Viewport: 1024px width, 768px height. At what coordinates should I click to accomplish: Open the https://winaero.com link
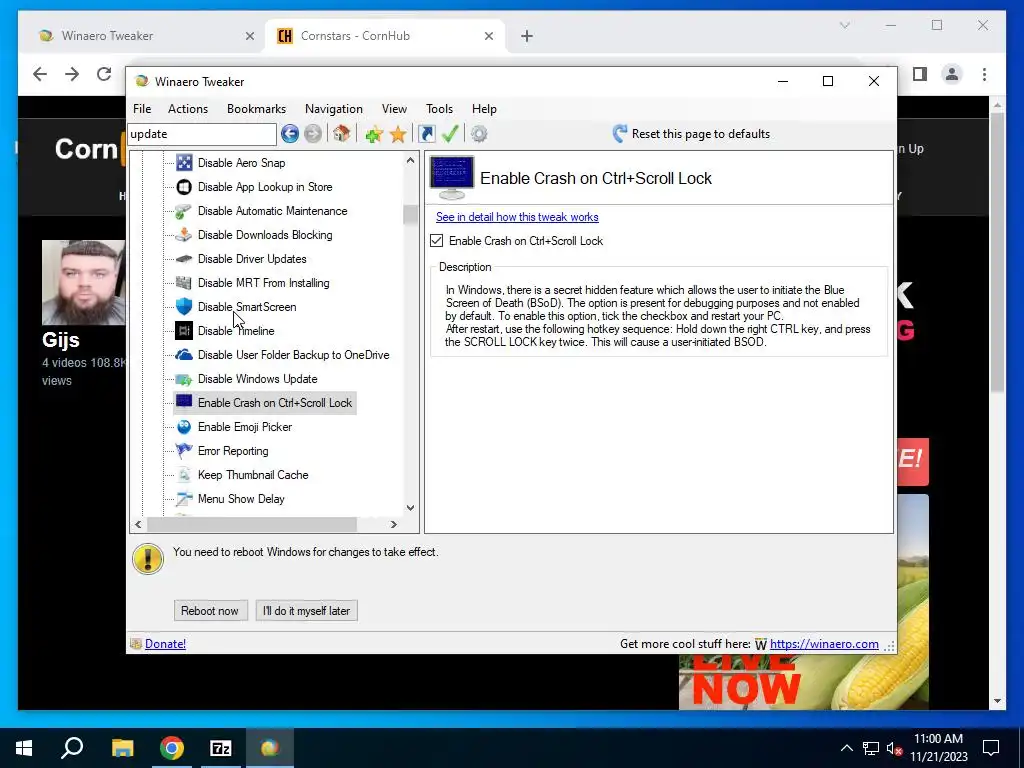pyautogui.click(x=824, y=644)
